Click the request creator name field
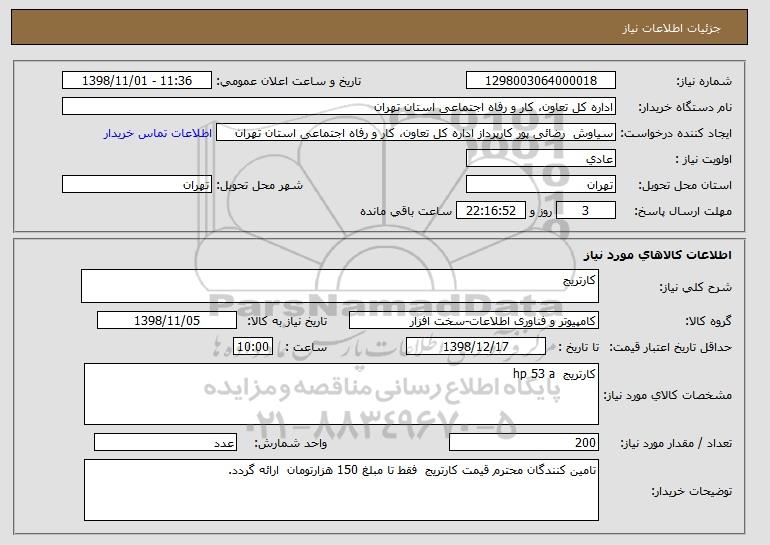The height and width of the screenshot is (545, 770). coord(416,133)
